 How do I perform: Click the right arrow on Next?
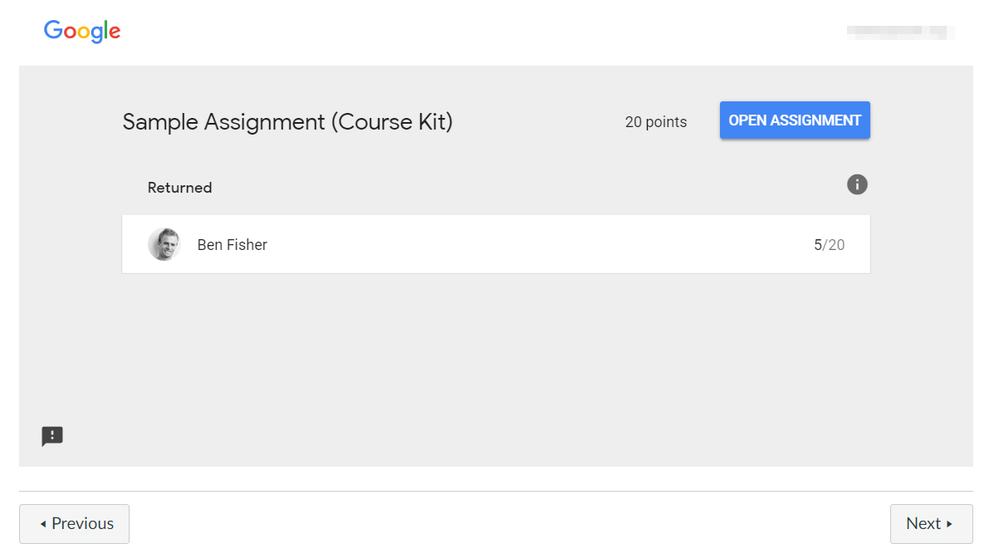949,524
